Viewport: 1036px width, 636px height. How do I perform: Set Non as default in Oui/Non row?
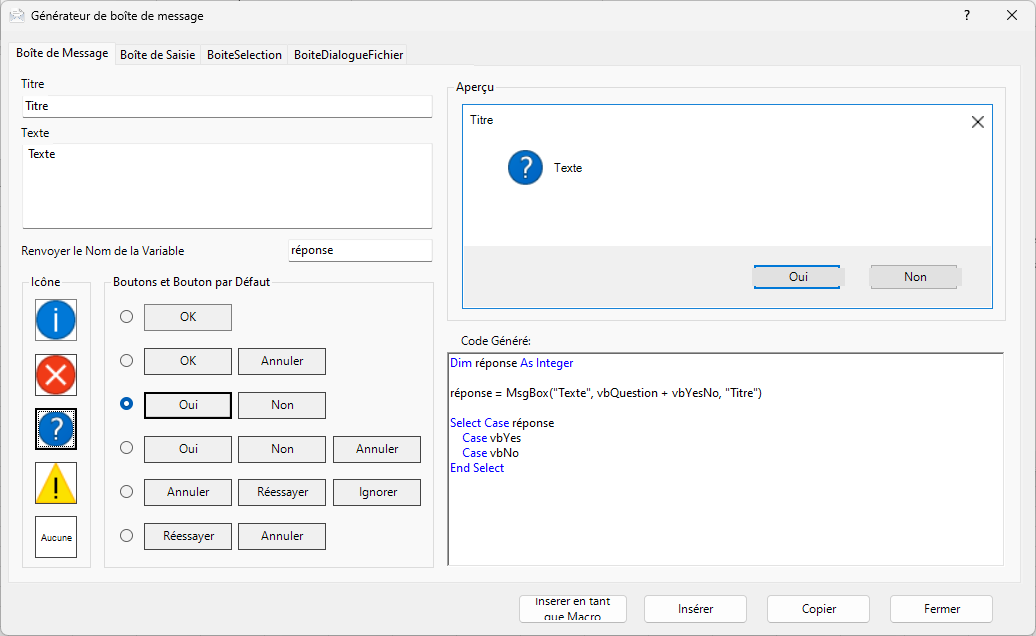(x=282, y=405)
